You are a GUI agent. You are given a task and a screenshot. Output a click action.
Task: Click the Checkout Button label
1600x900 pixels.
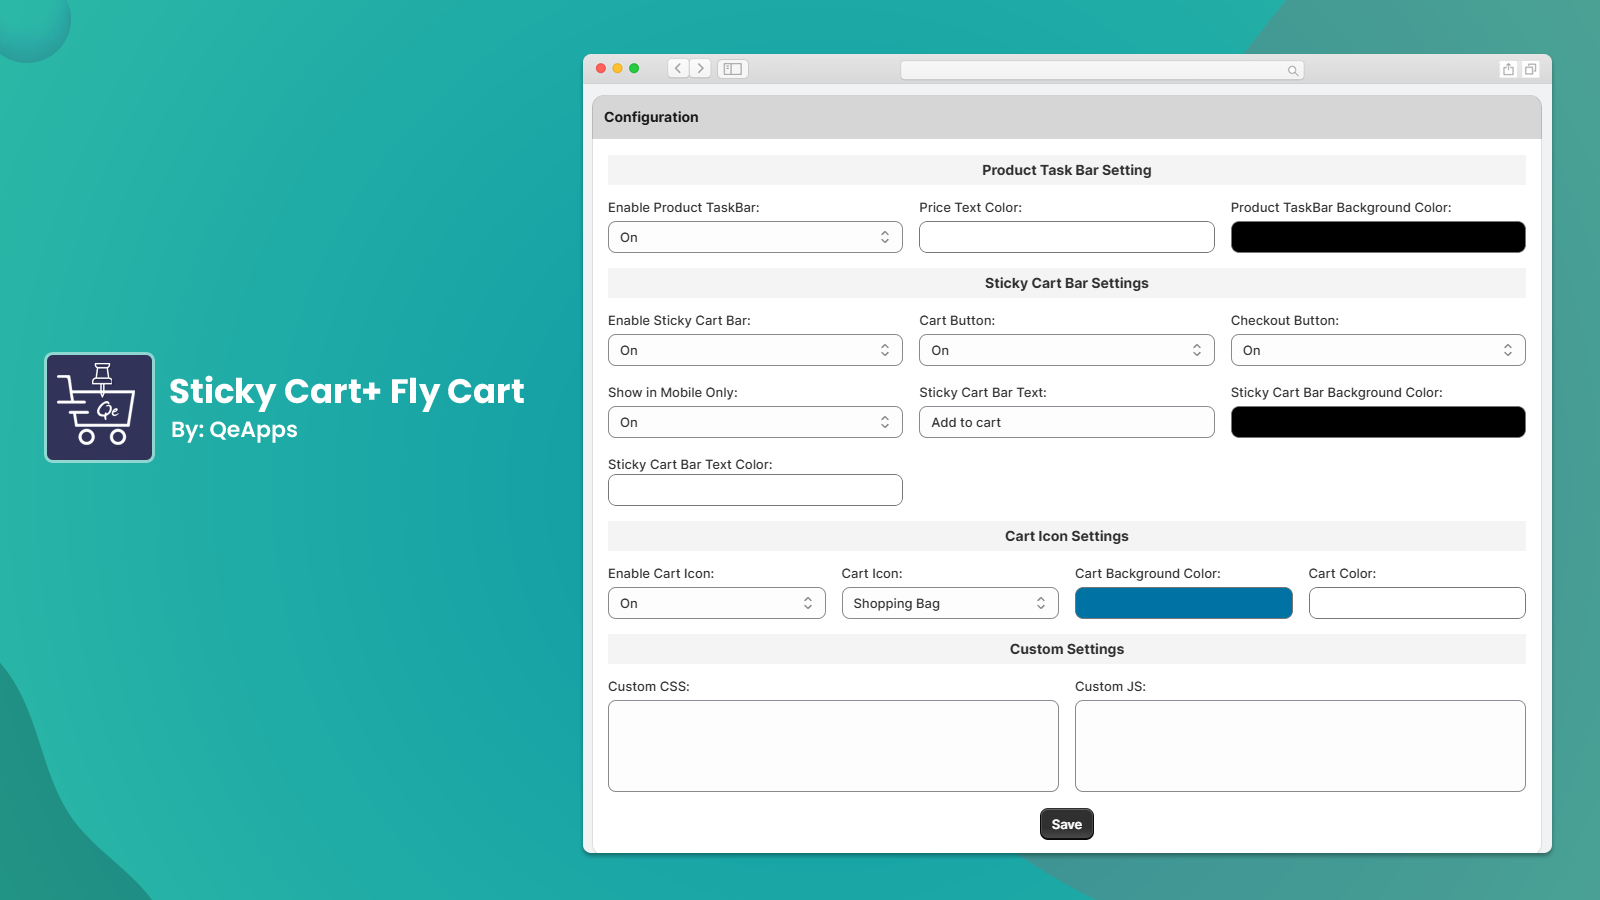(x=1285, y=321)
